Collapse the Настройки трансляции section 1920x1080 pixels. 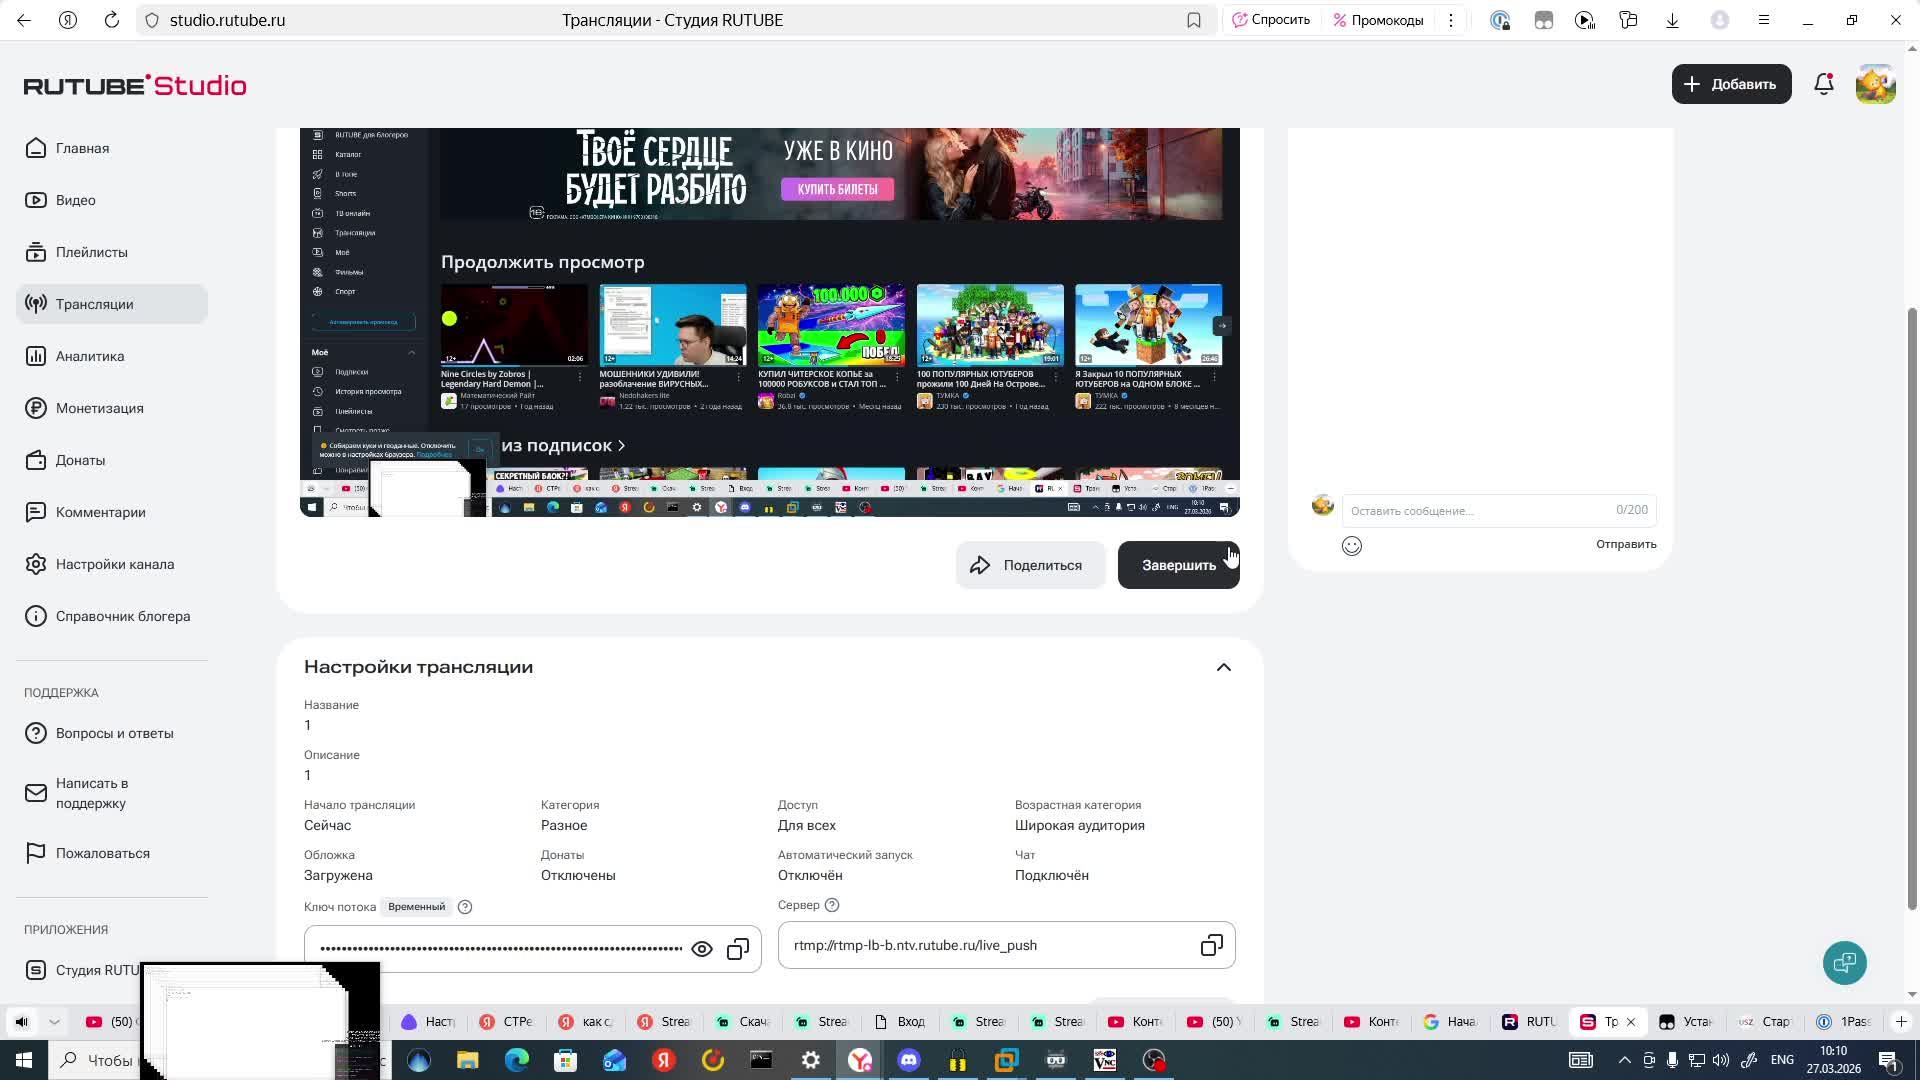[1223, 668]
